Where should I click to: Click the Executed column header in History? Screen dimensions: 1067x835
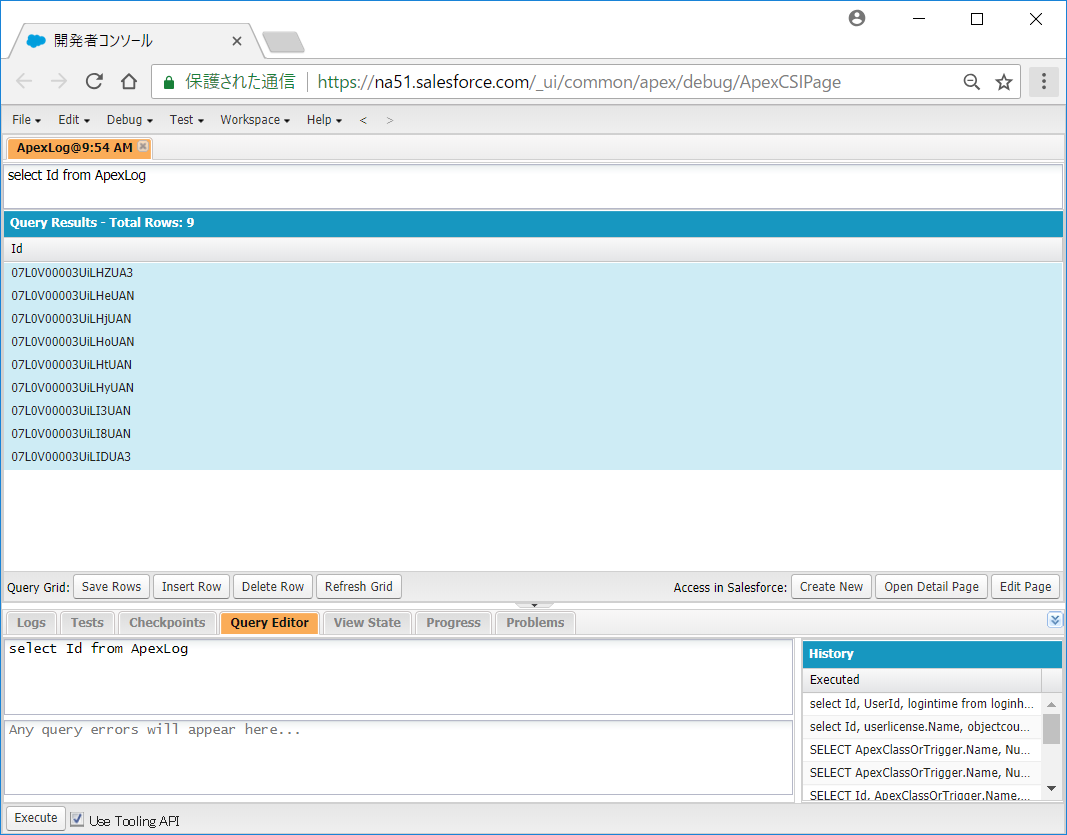[922, 680]
